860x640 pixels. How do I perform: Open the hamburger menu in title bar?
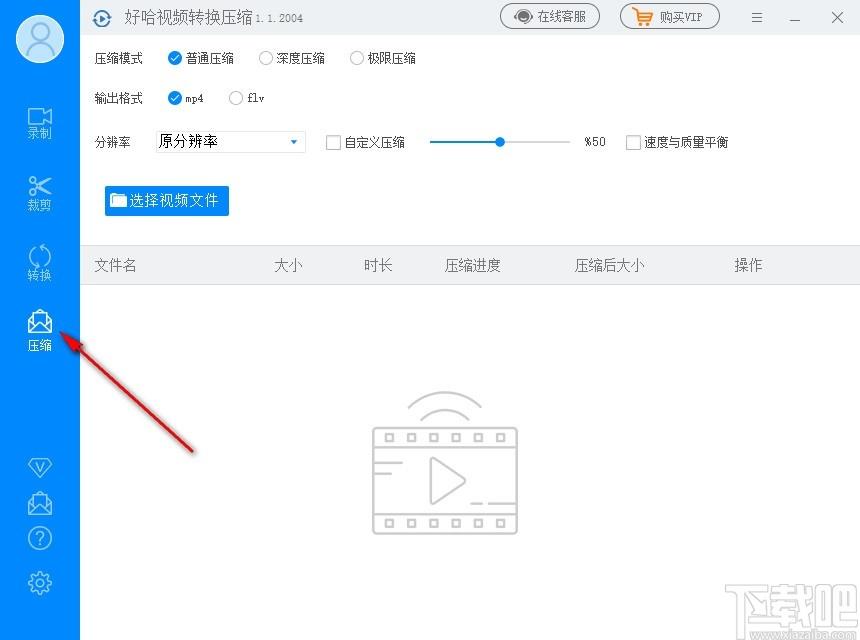tap(757, 18)
